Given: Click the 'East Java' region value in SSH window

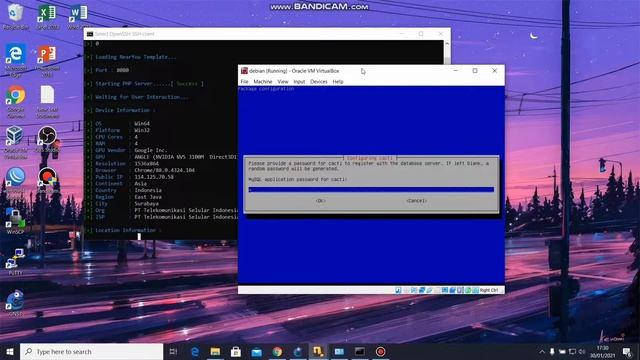Looking at the screenshot, I should click(148, 197).
